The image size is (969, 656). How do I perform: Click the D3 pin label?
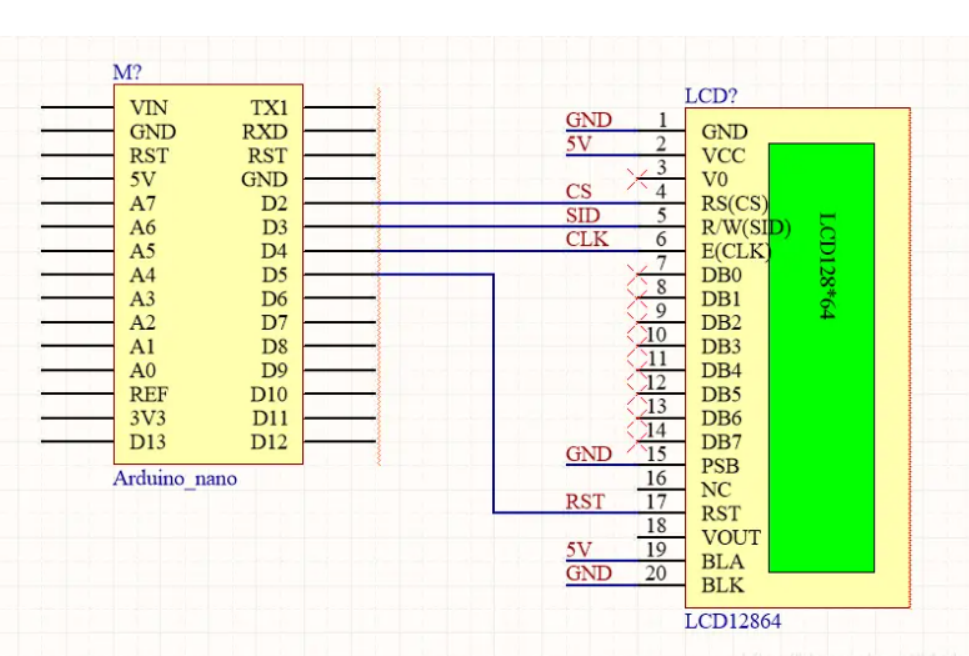[x=274, y=227]
